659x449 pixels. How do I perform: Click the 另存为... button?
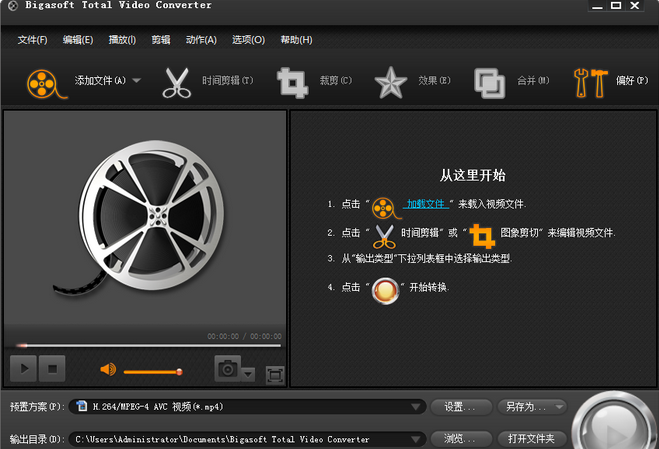pos(526,407)
